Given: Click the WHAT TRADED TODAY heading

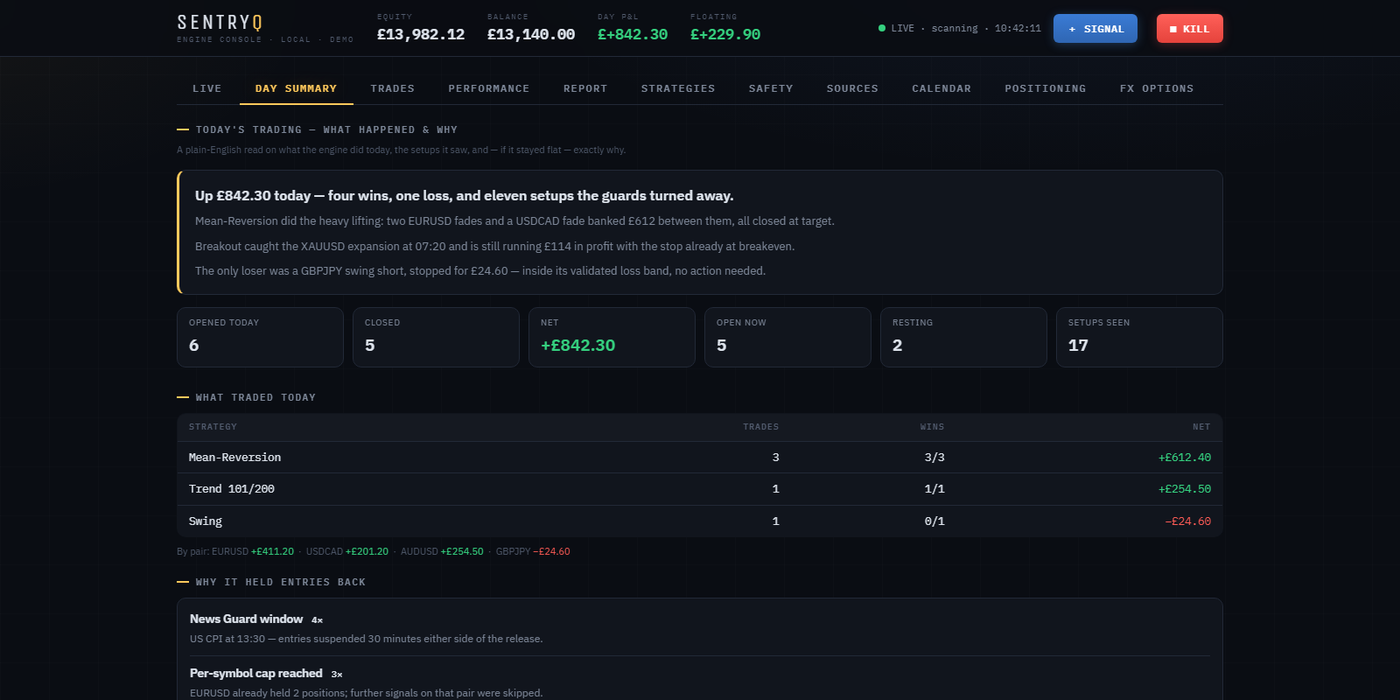Looking at the screenshot, I should [255, 397].
